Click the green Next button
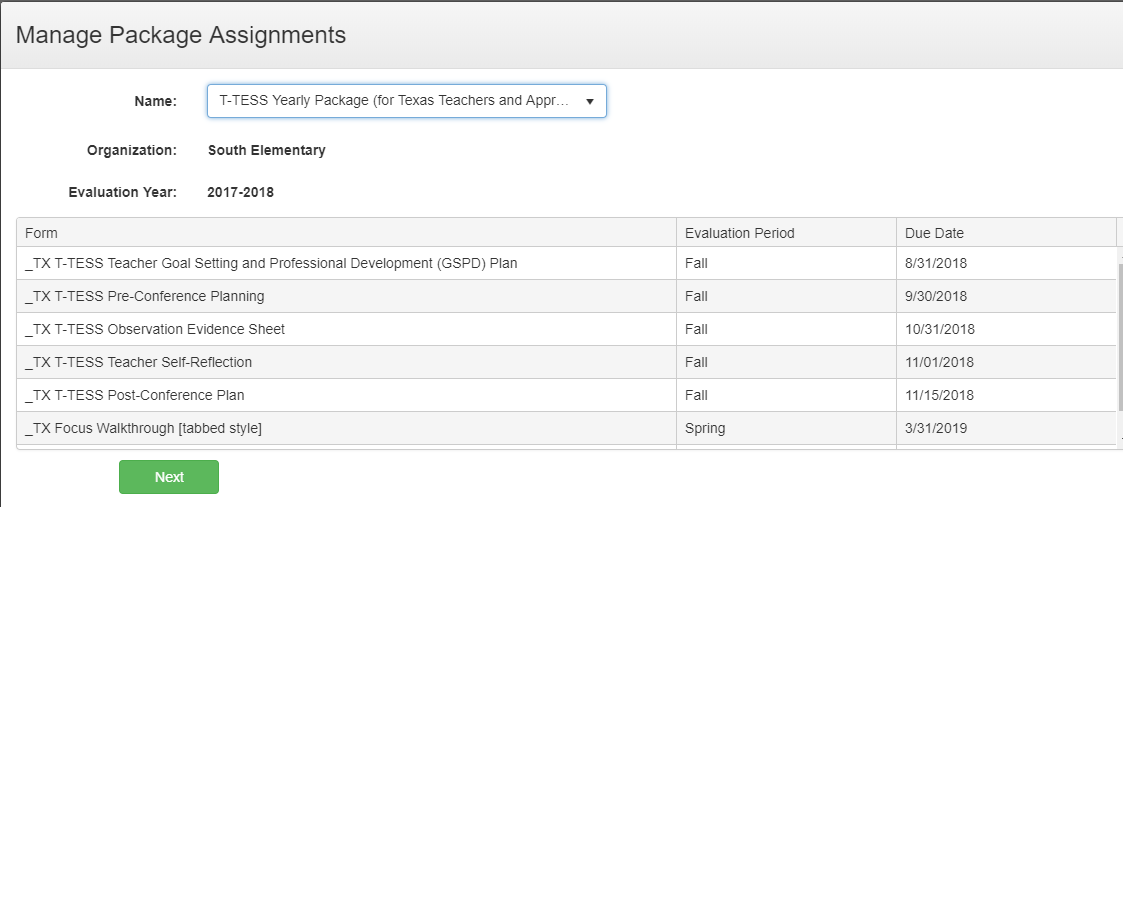The image size is (1123, 900). (169, 477)
